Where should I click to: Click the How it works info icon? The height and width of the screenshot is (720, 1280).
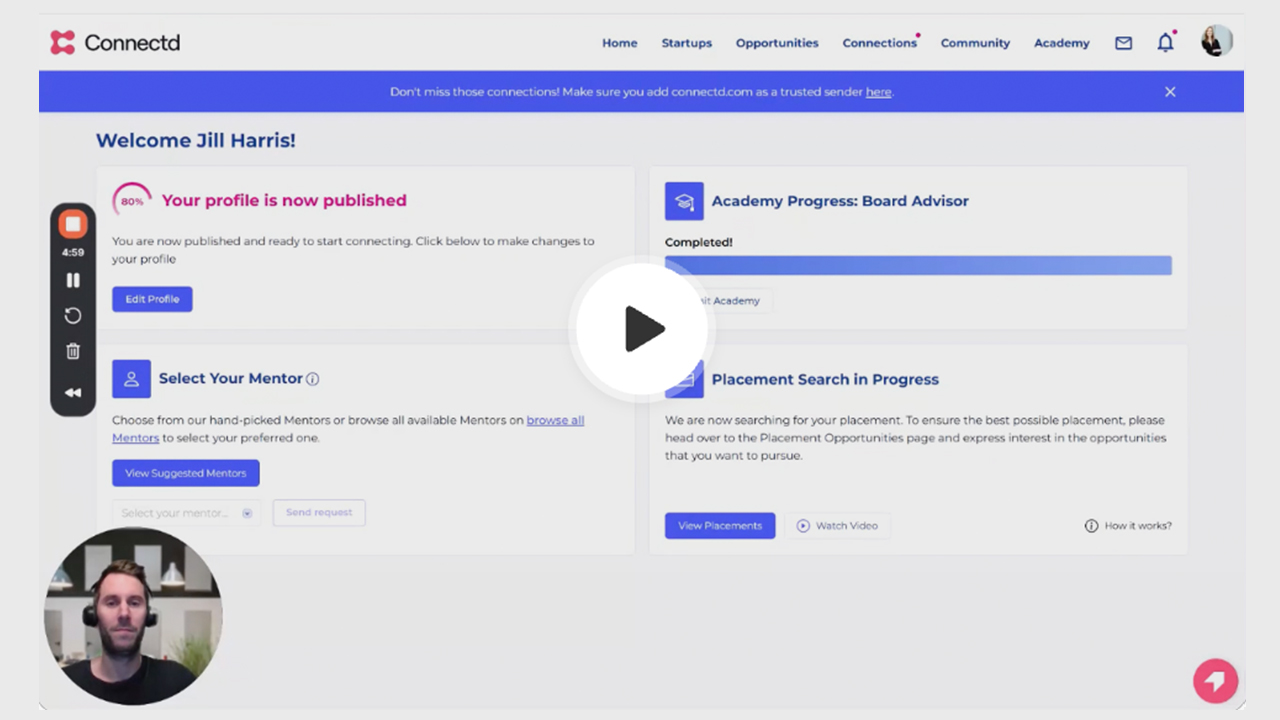[x=1091, y=526]
